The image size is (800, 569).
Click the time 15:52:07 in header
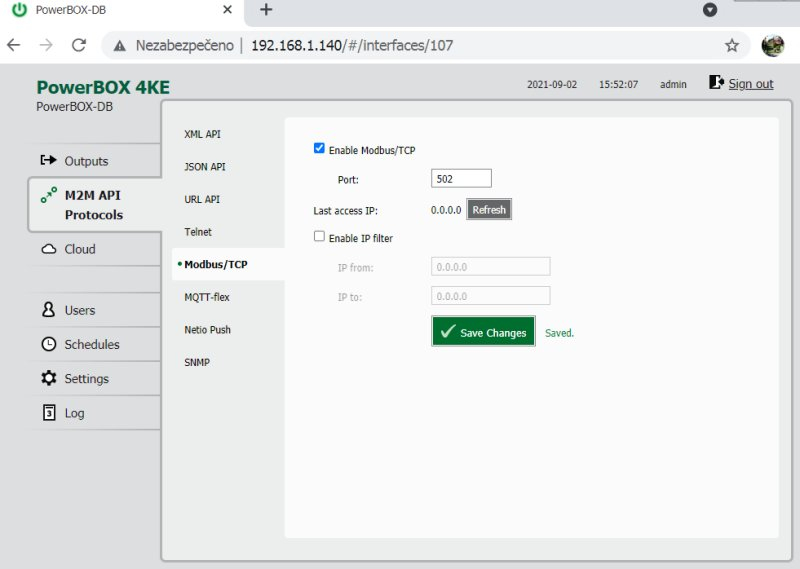[x=618, y=84]
